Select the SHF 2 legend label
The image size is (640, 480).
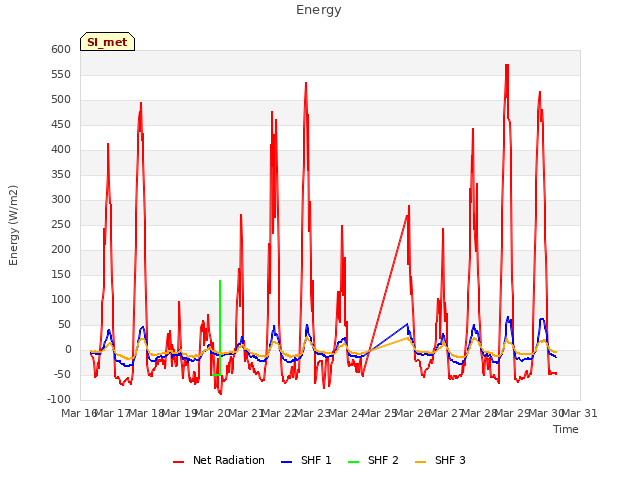point(383,460)
